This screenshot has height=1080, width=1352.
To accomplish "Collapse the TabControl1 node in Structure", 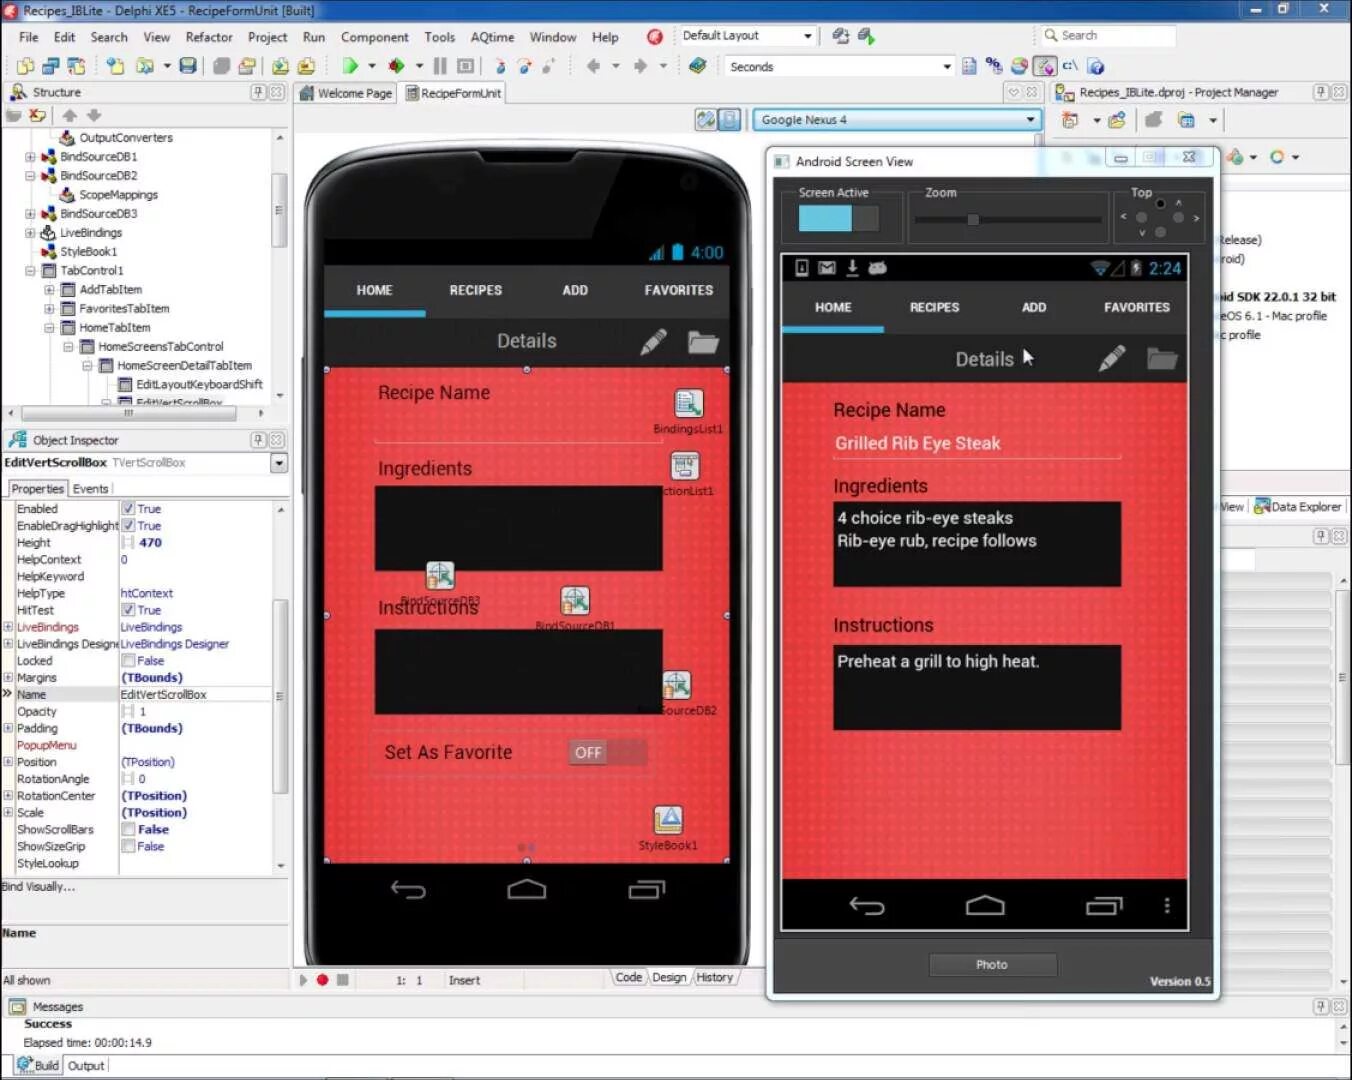I will (x=30, y=271).
